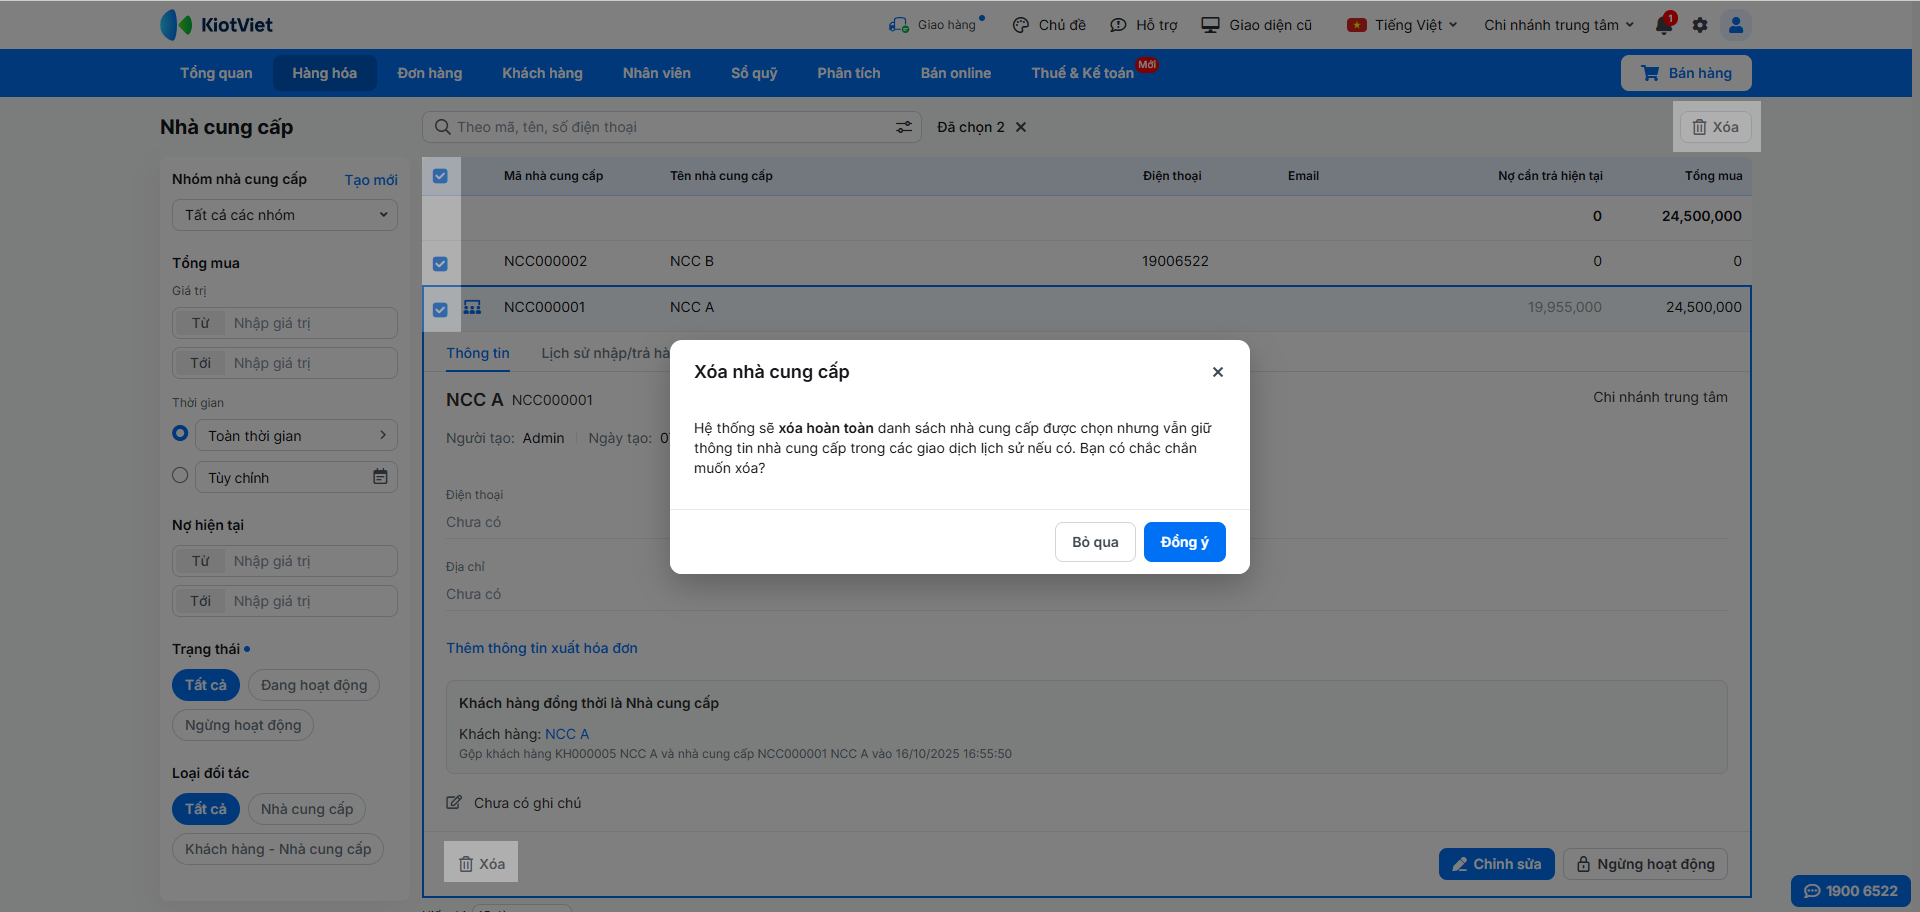Uncheck the NCC A row checkbox

click(440, 310)
